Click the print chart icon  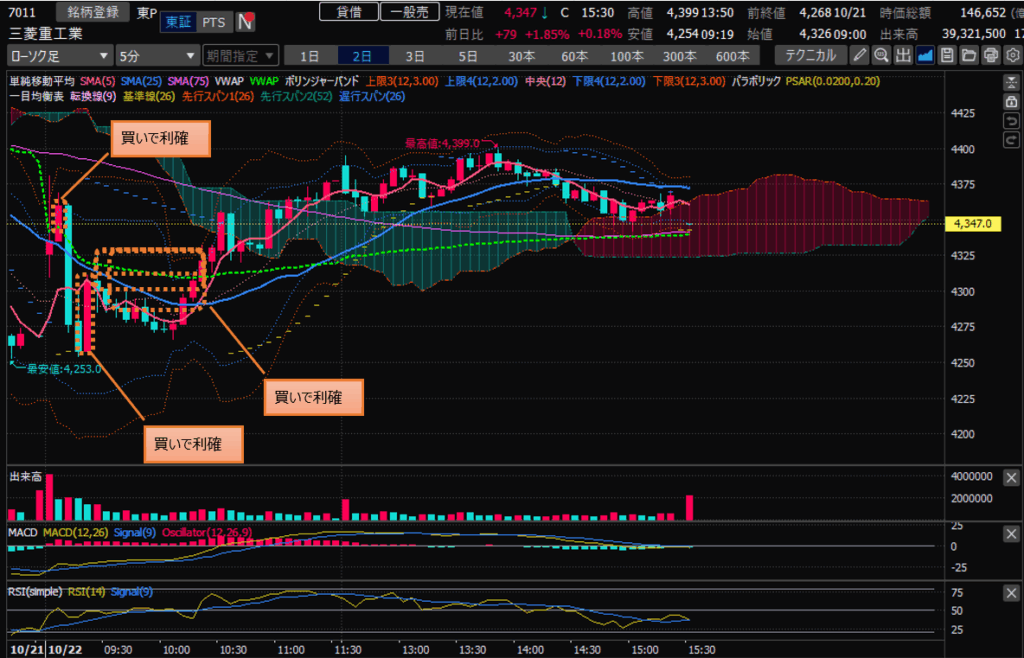coord(990,55)
